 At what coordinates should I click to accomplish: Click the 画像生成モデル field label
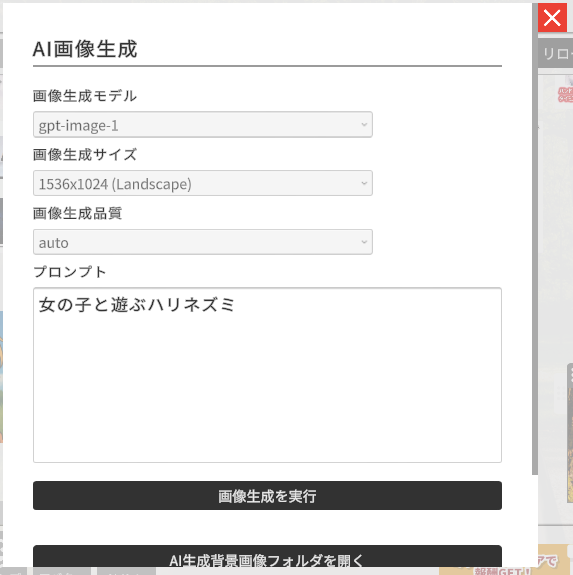click(x=85, y=96)
